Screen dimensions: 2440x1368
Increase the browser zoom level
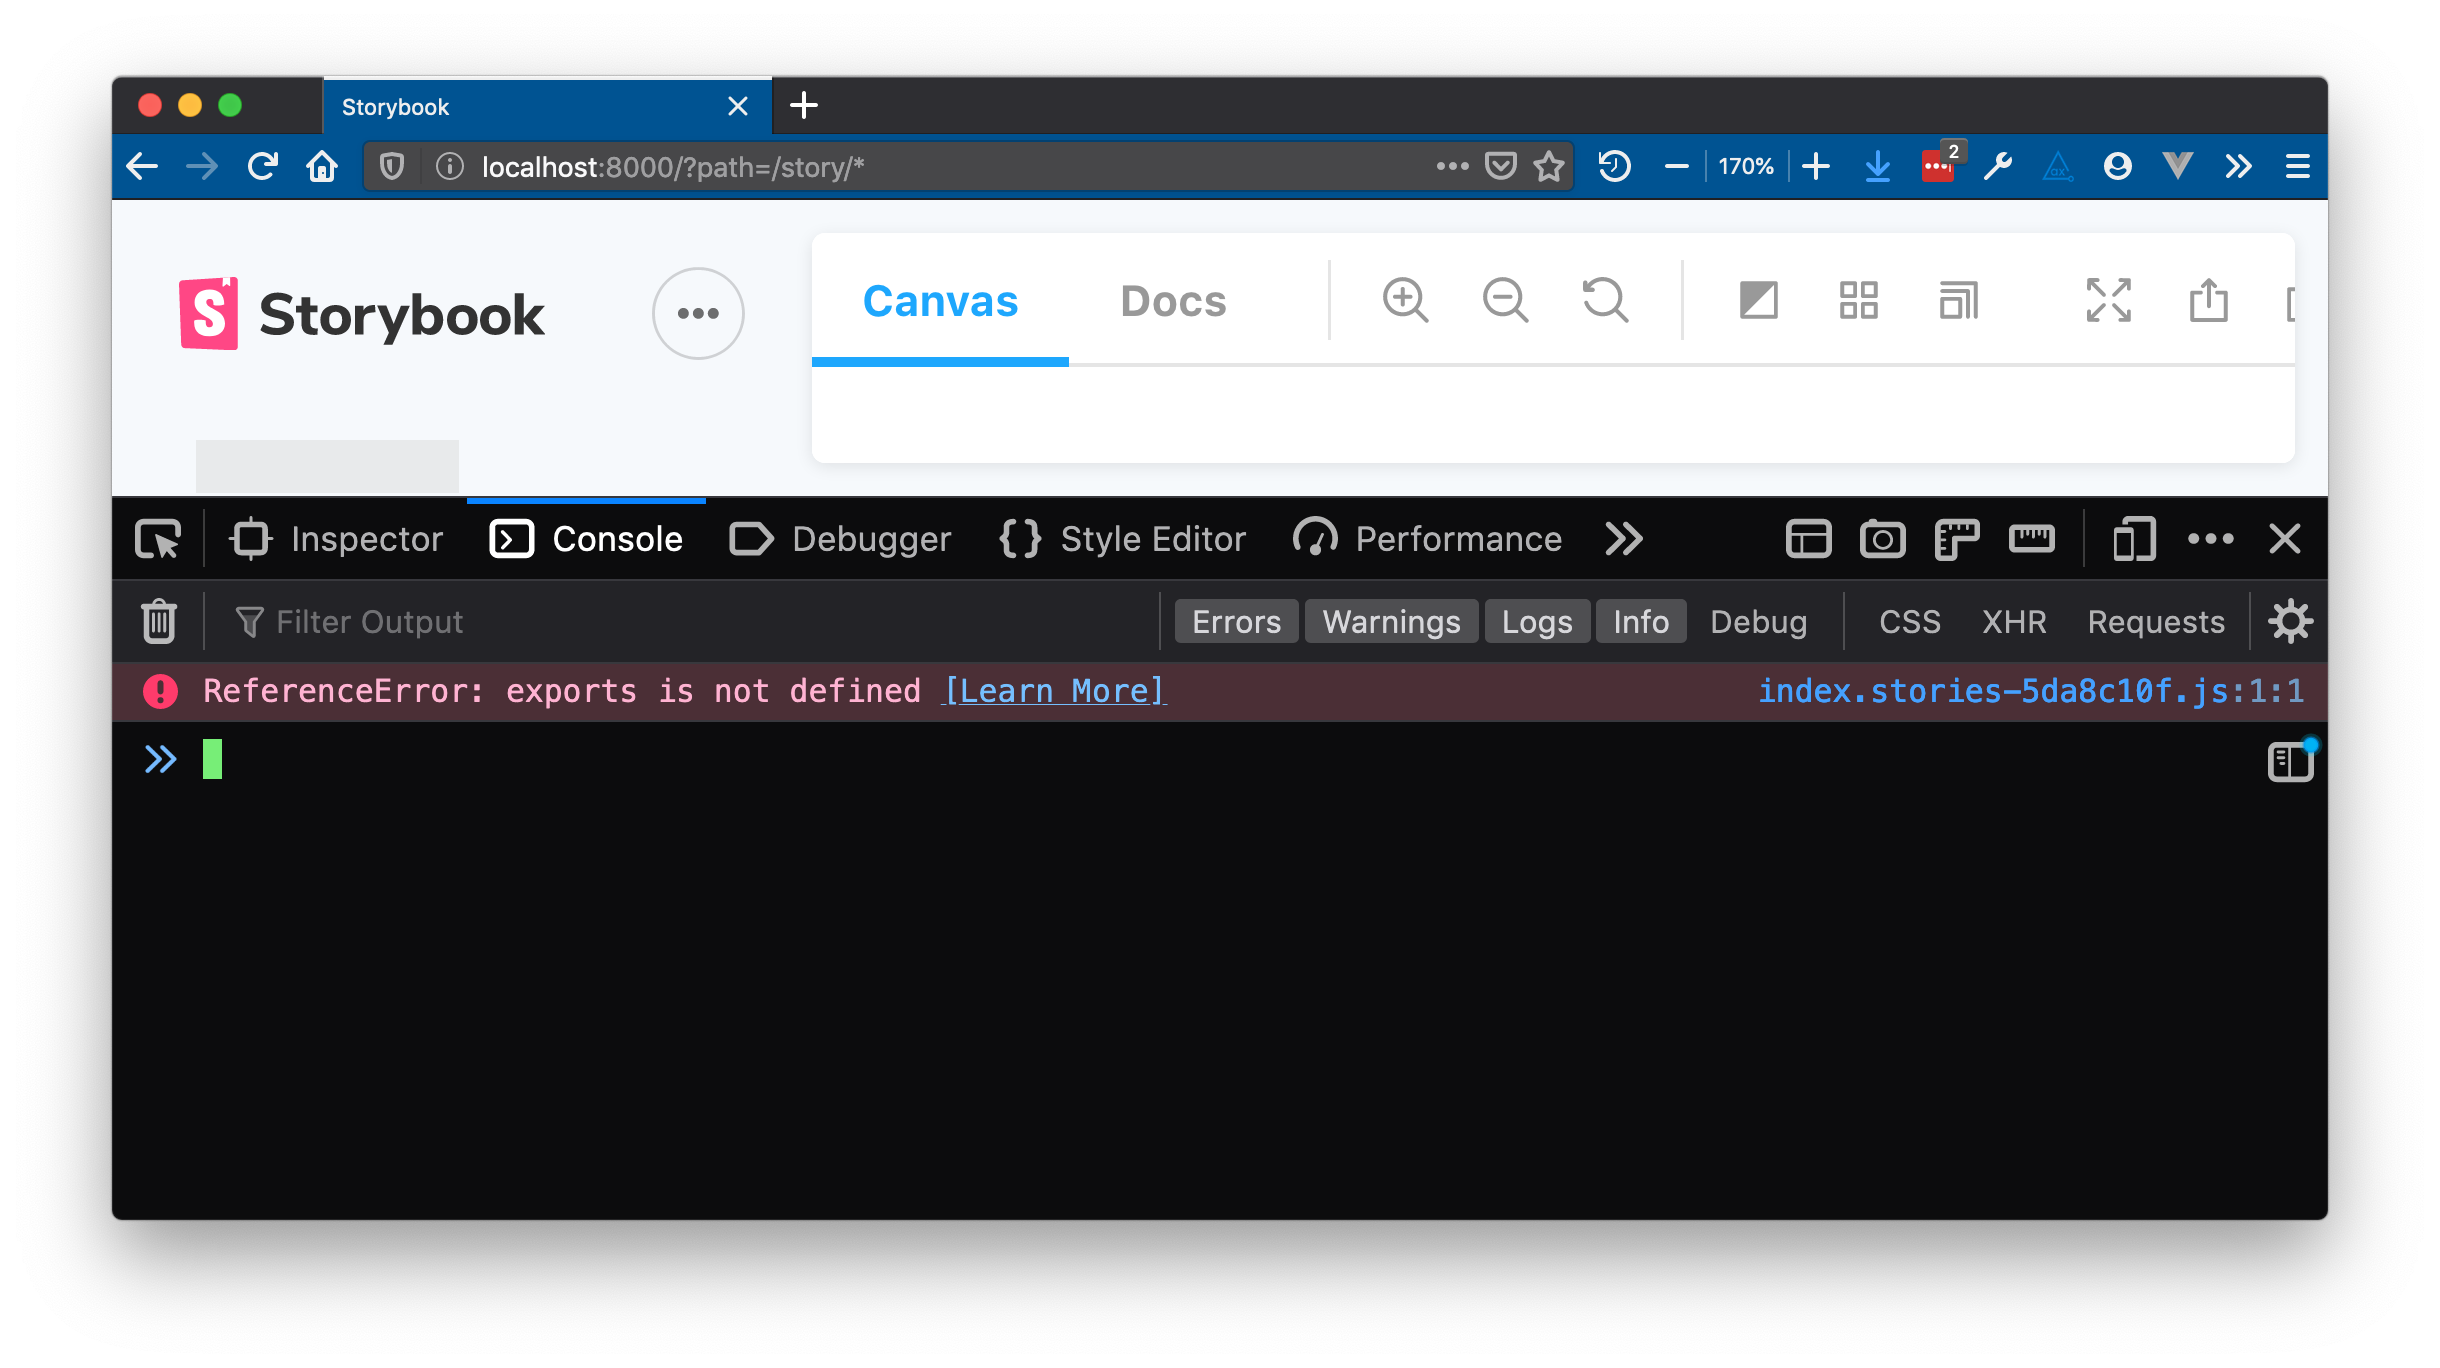[1815, 166]
